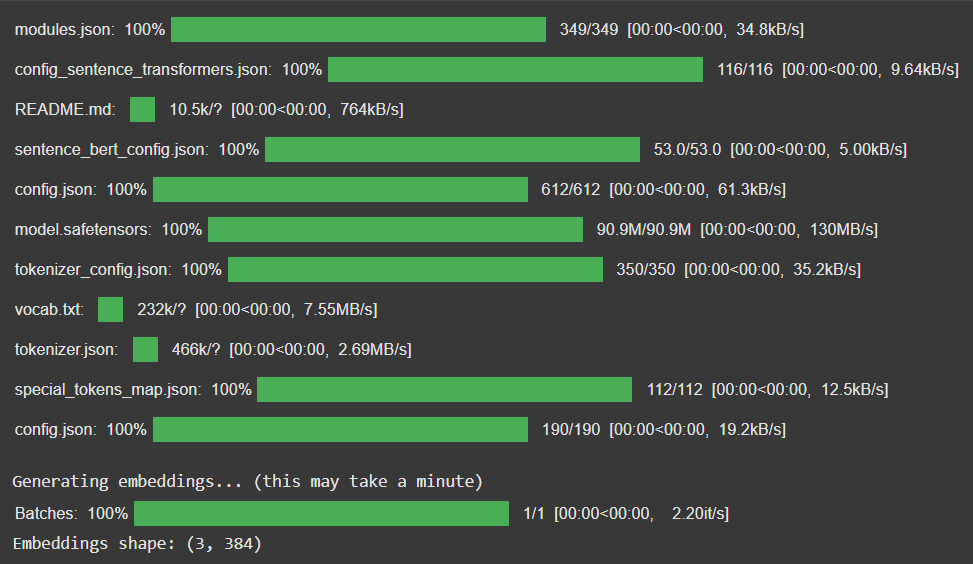973x564 pixels.
Task: Click the small README.md progress block
Action: click(x=143, y=109)
